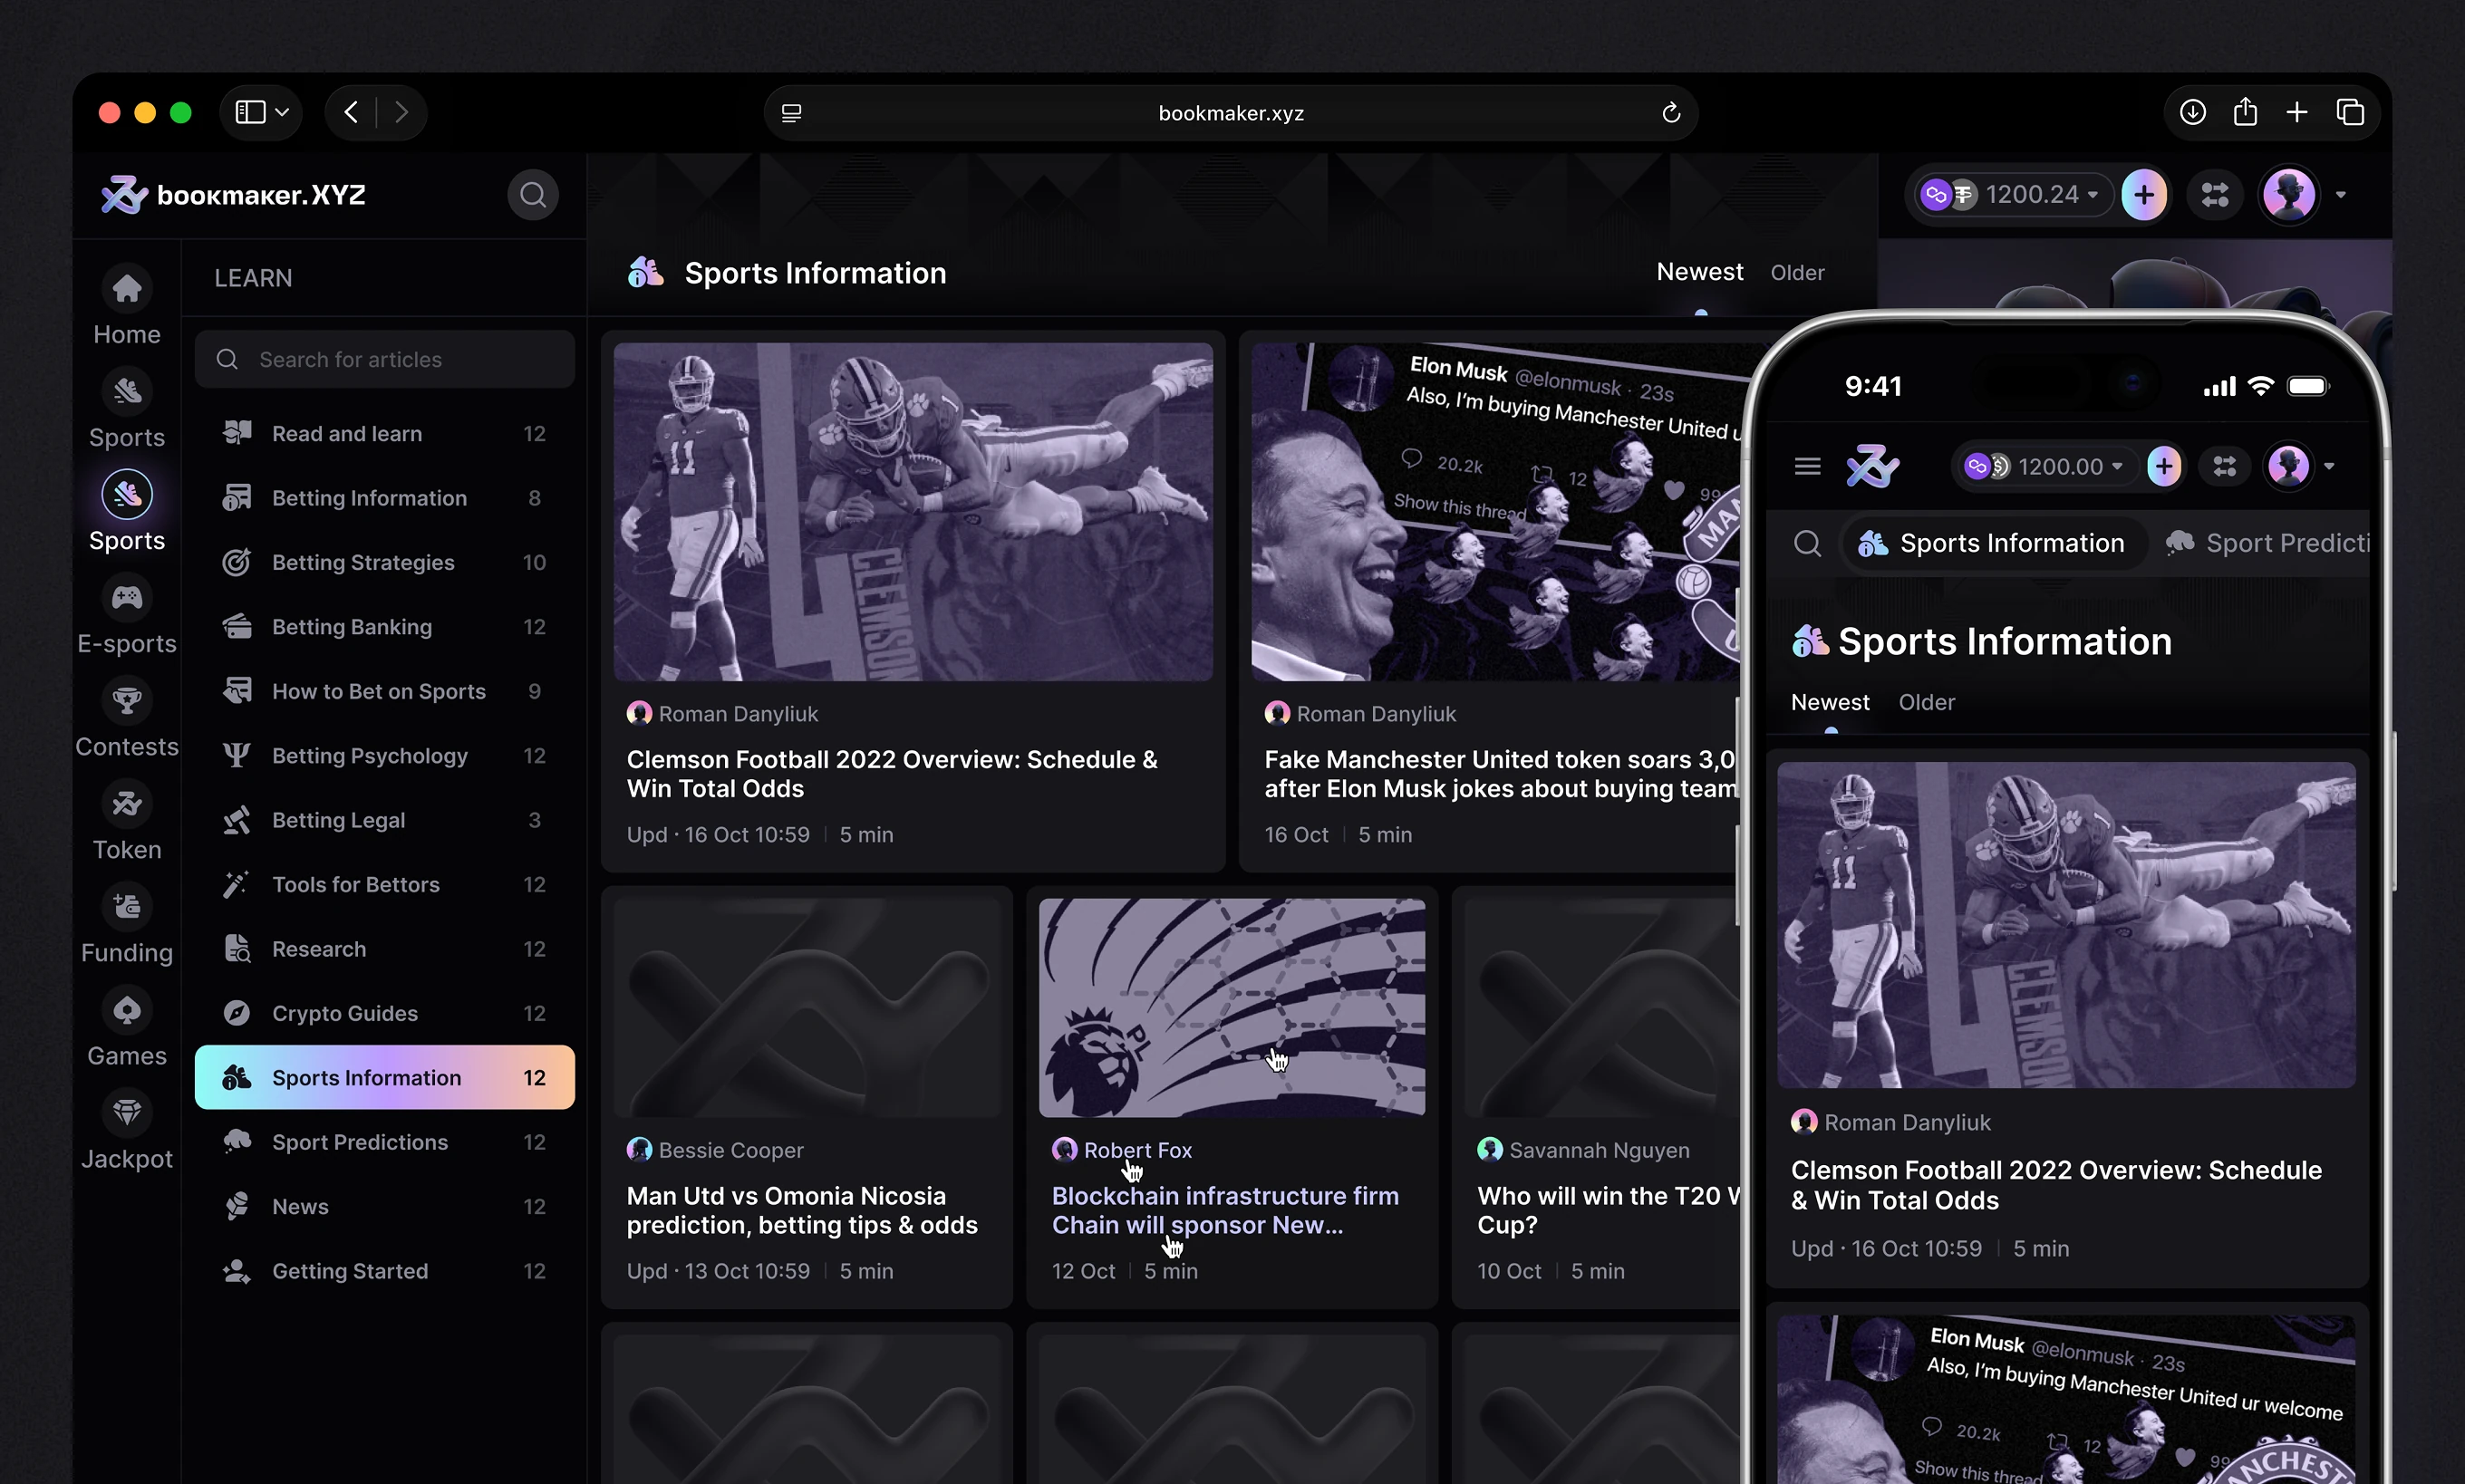Click the browser page reload icon

point(1671,113)
